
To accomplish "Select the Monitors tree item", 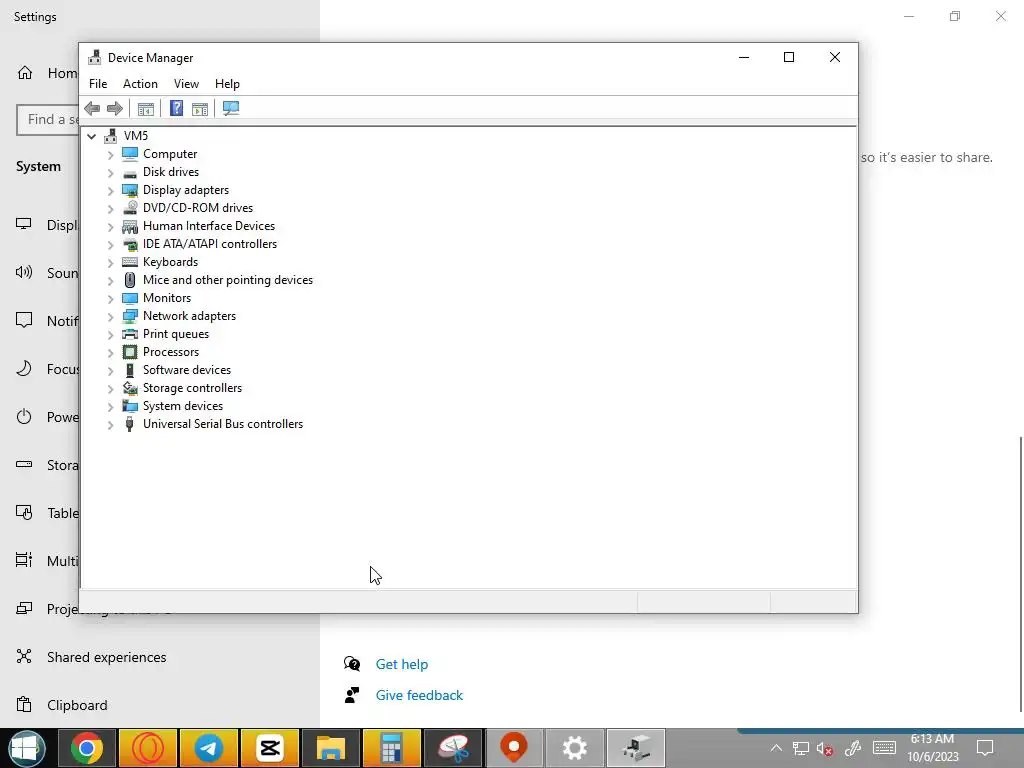I will click(167, 298).
